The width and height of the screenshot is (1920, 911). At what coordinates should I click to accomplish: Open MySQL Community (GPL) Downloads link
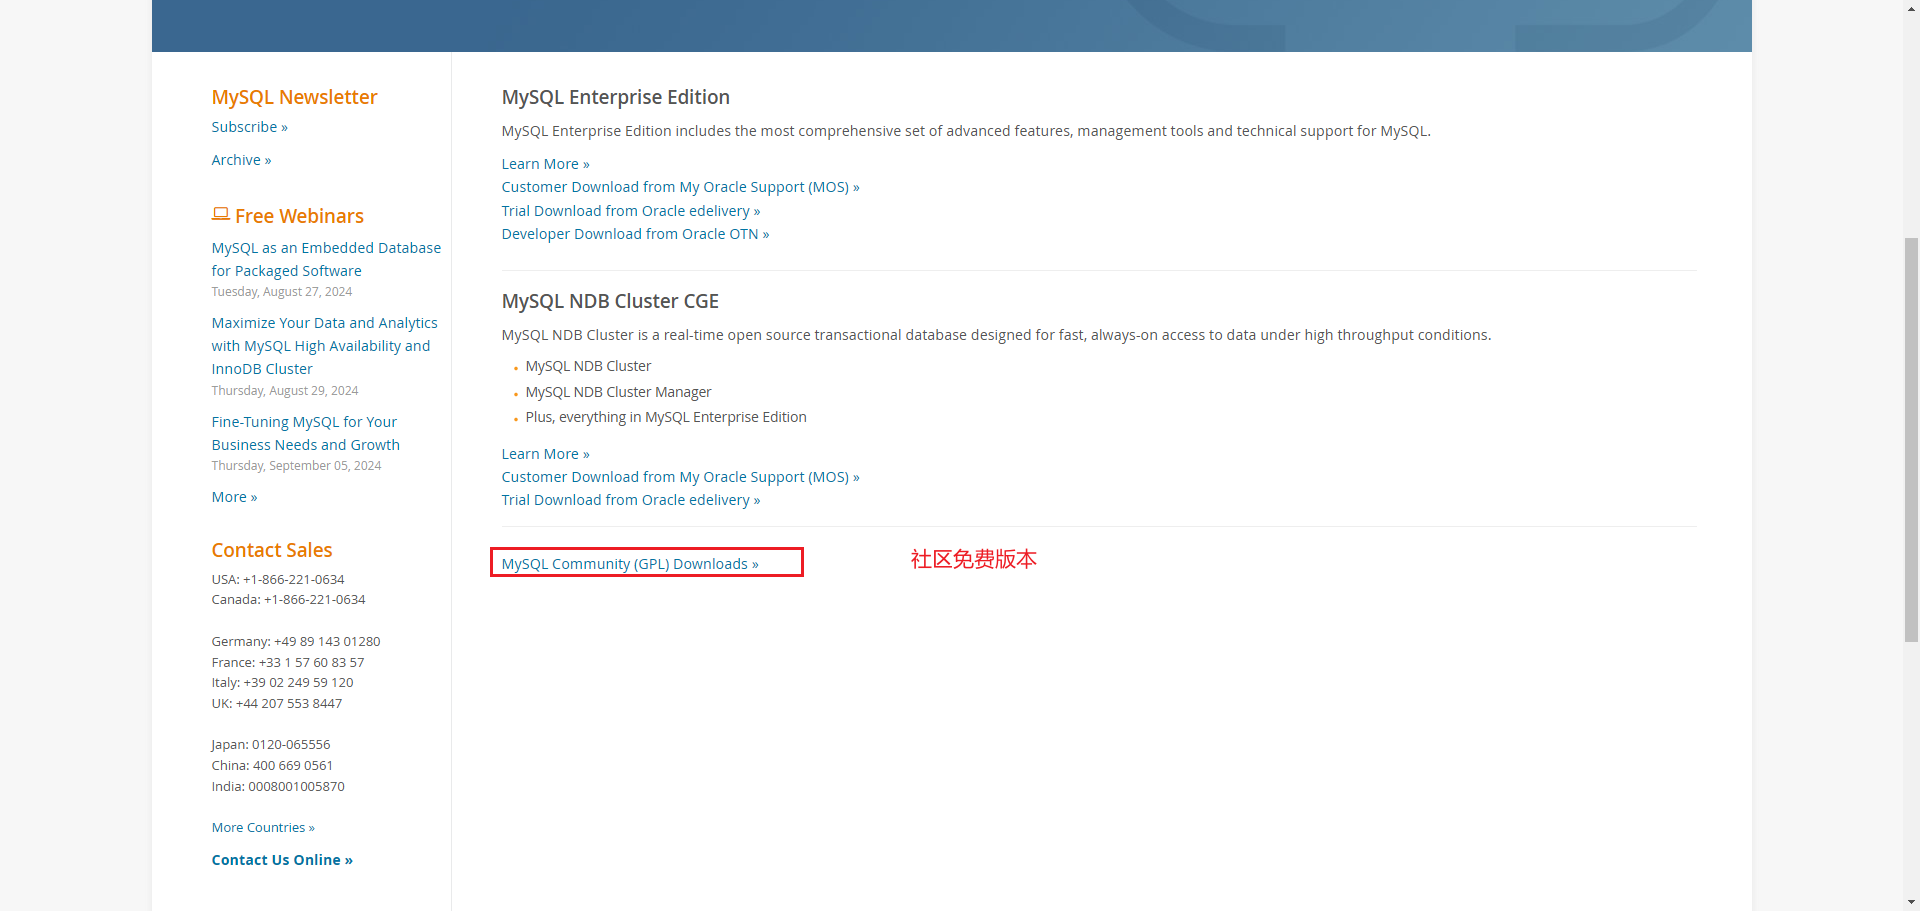click(629, 564)
